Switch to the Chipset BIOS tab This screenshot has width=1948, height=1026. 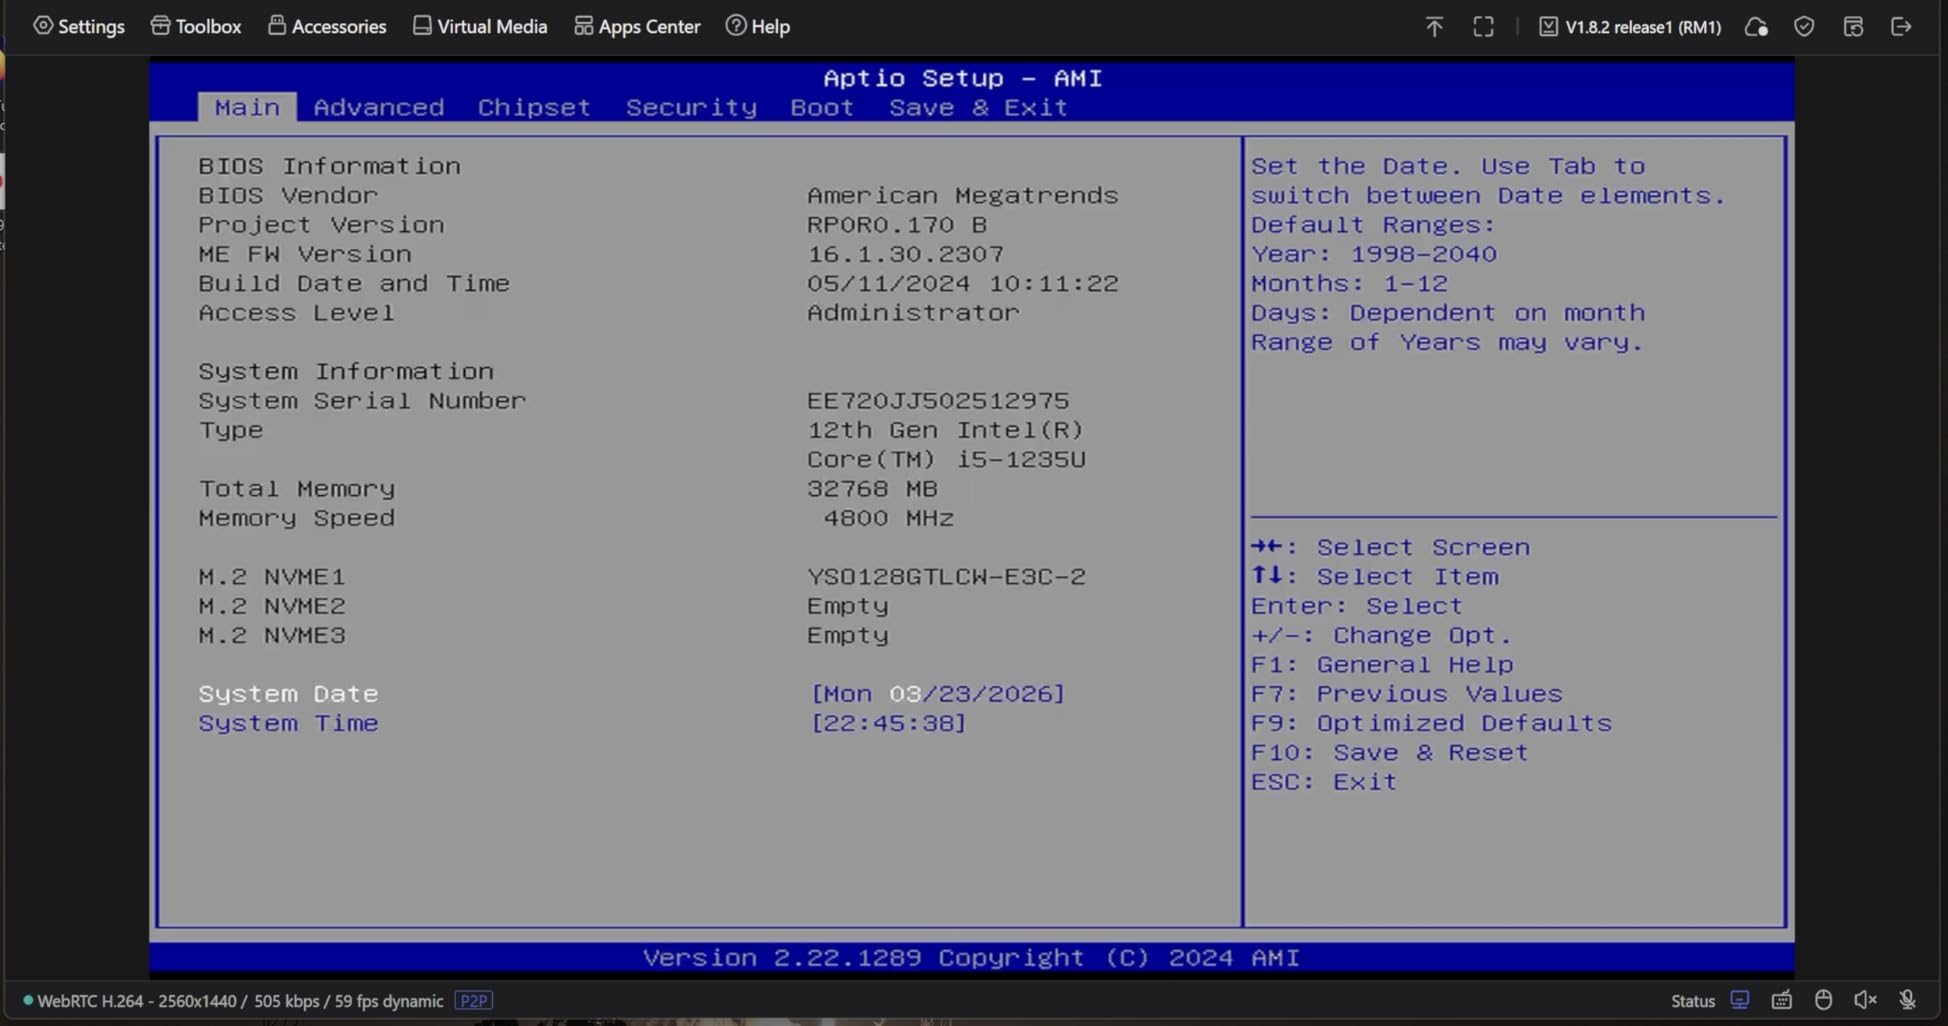534,107
